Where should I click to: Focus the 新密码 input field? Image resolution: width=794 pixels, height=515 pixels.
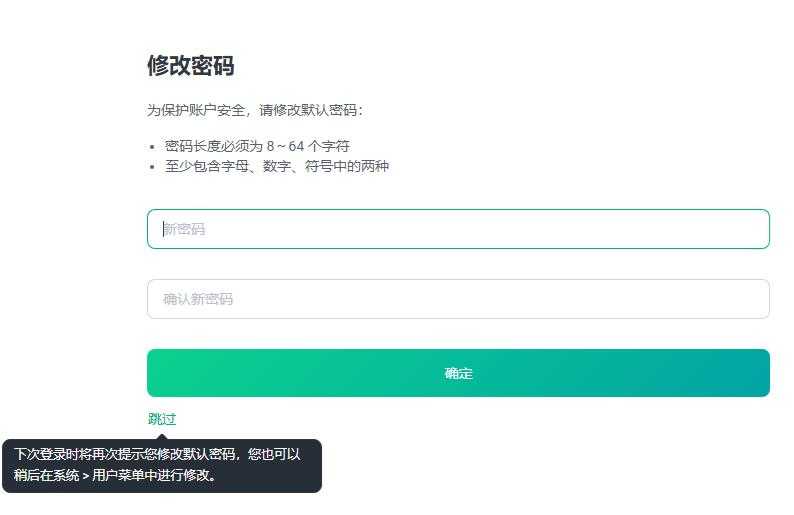tap(458, 229)
